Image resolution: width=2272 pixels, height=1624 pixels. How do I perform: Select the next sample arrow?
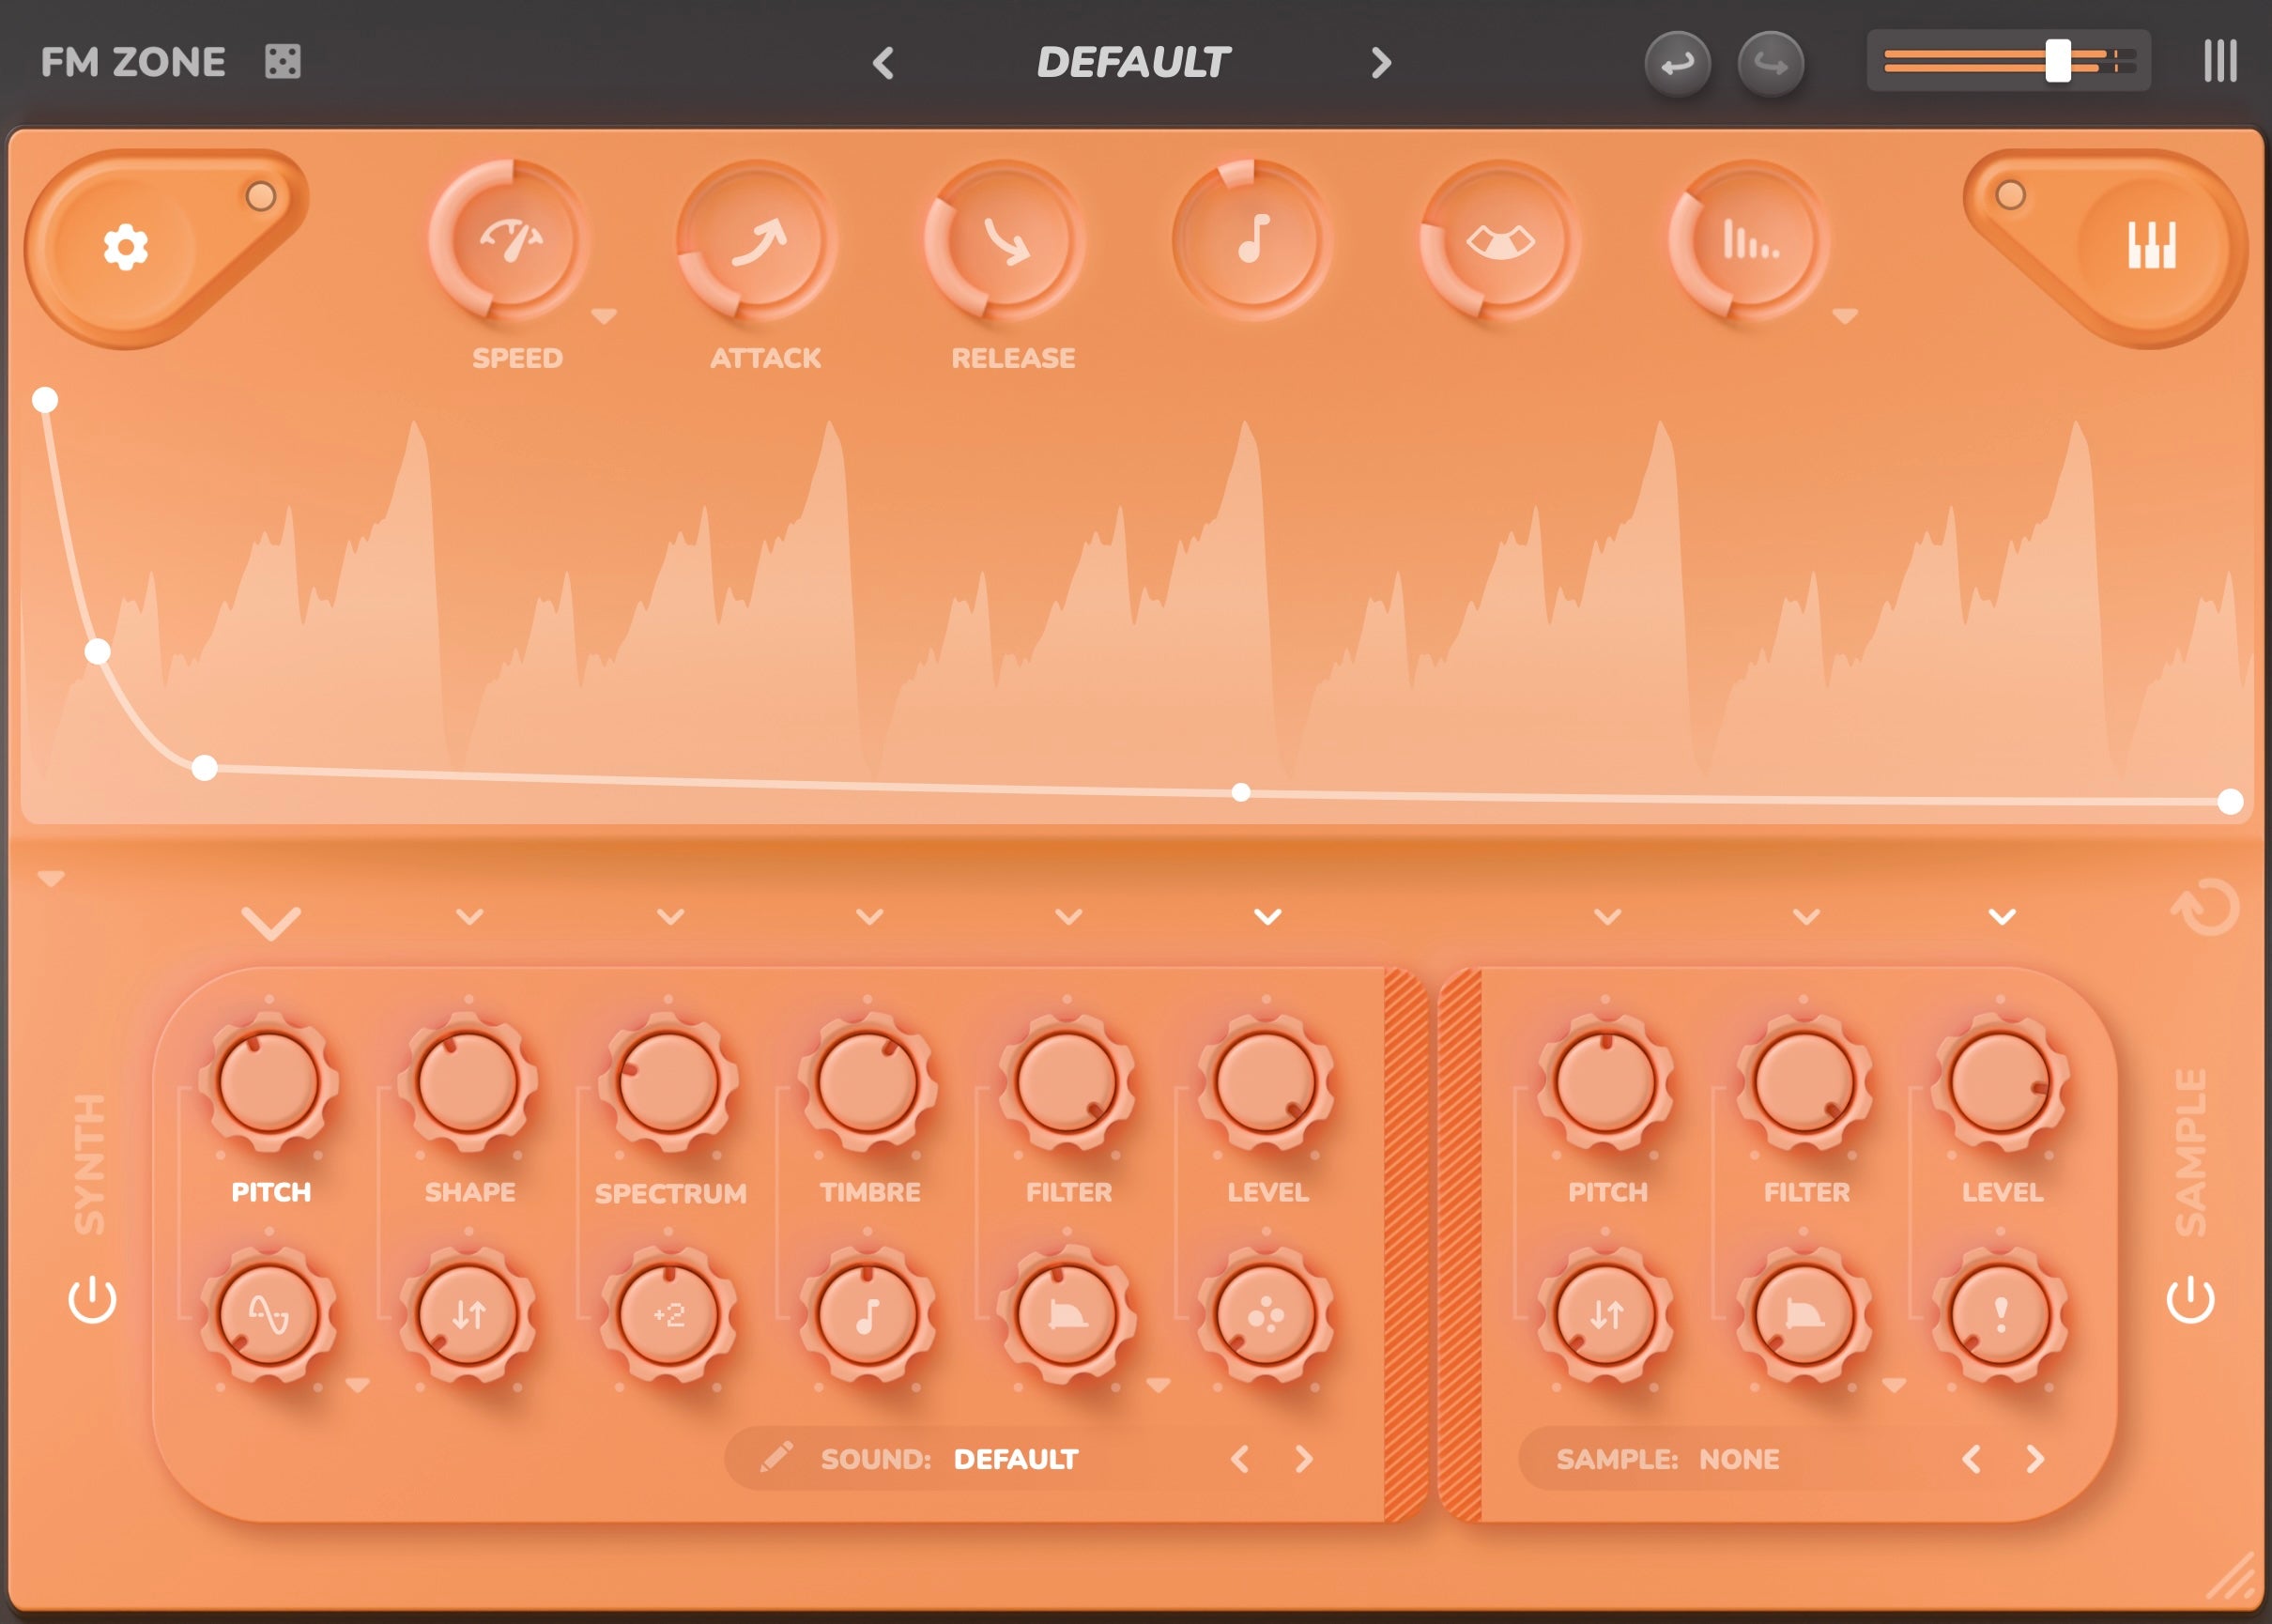click(2035, 1459)
